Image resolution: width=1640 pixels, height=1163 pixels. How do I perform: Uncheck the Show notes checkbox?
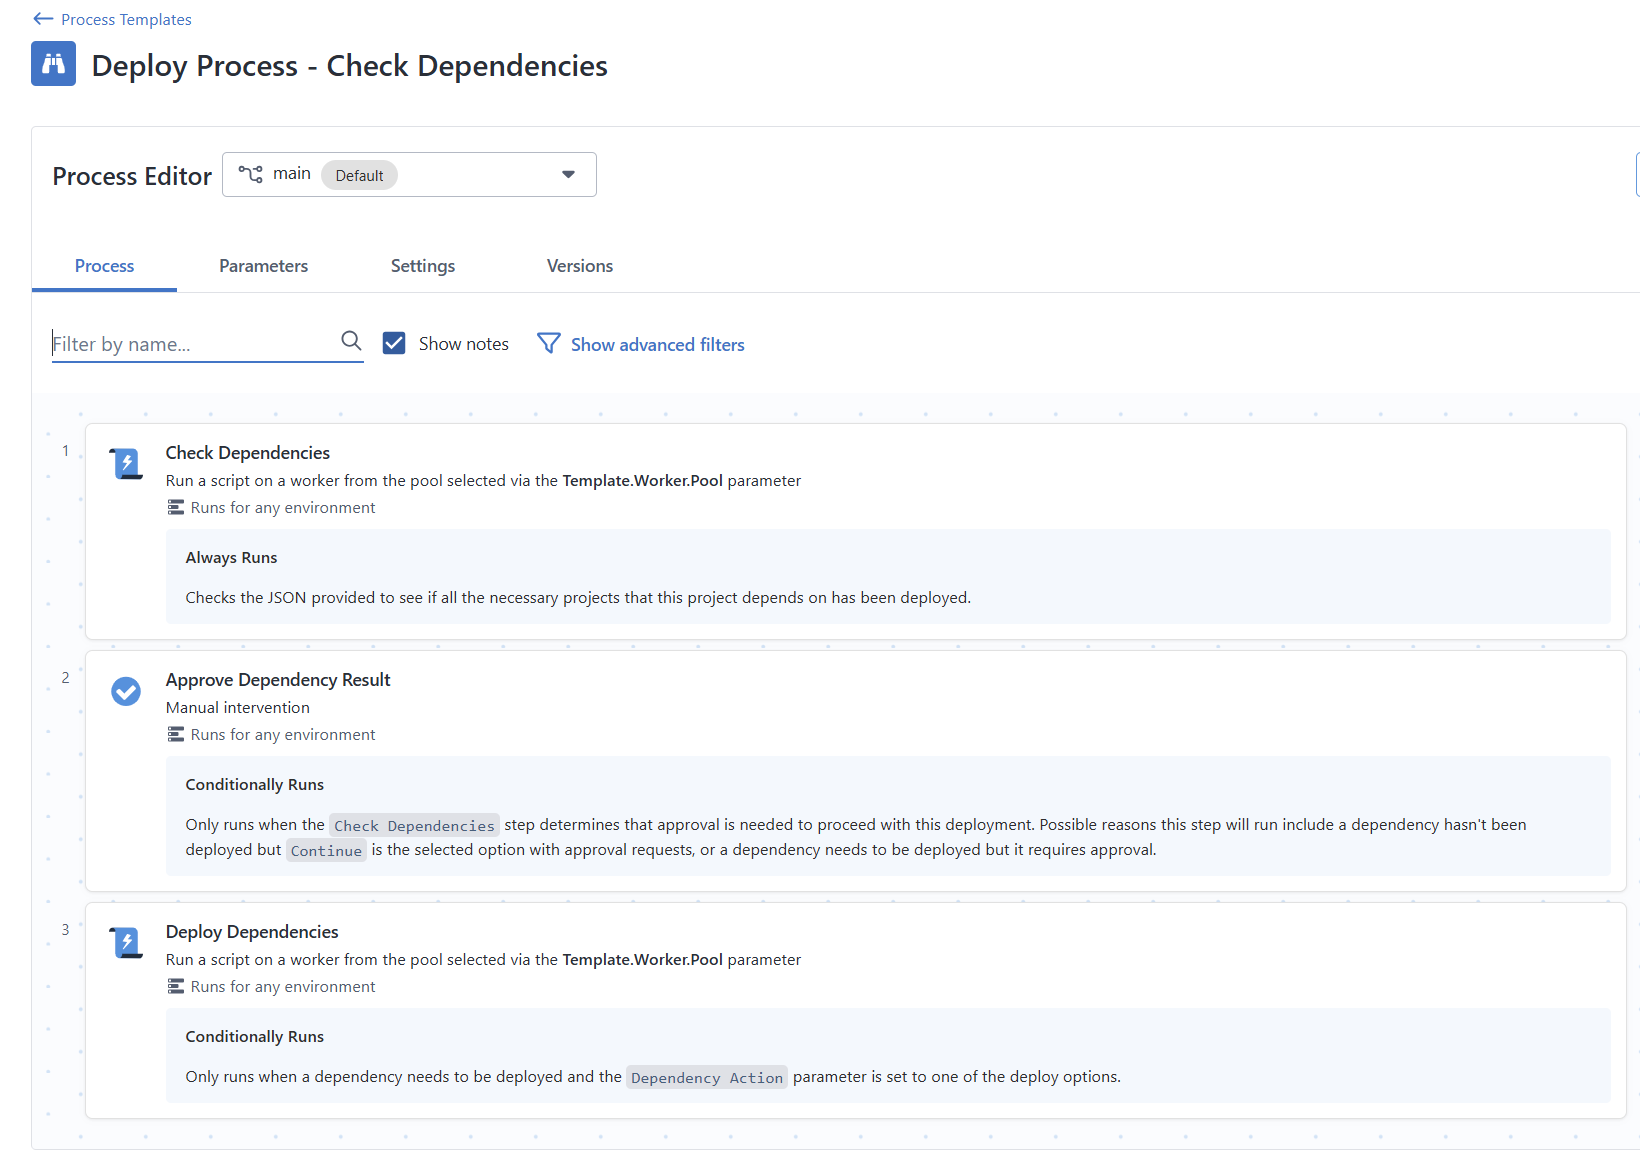(x=394, y=342)
